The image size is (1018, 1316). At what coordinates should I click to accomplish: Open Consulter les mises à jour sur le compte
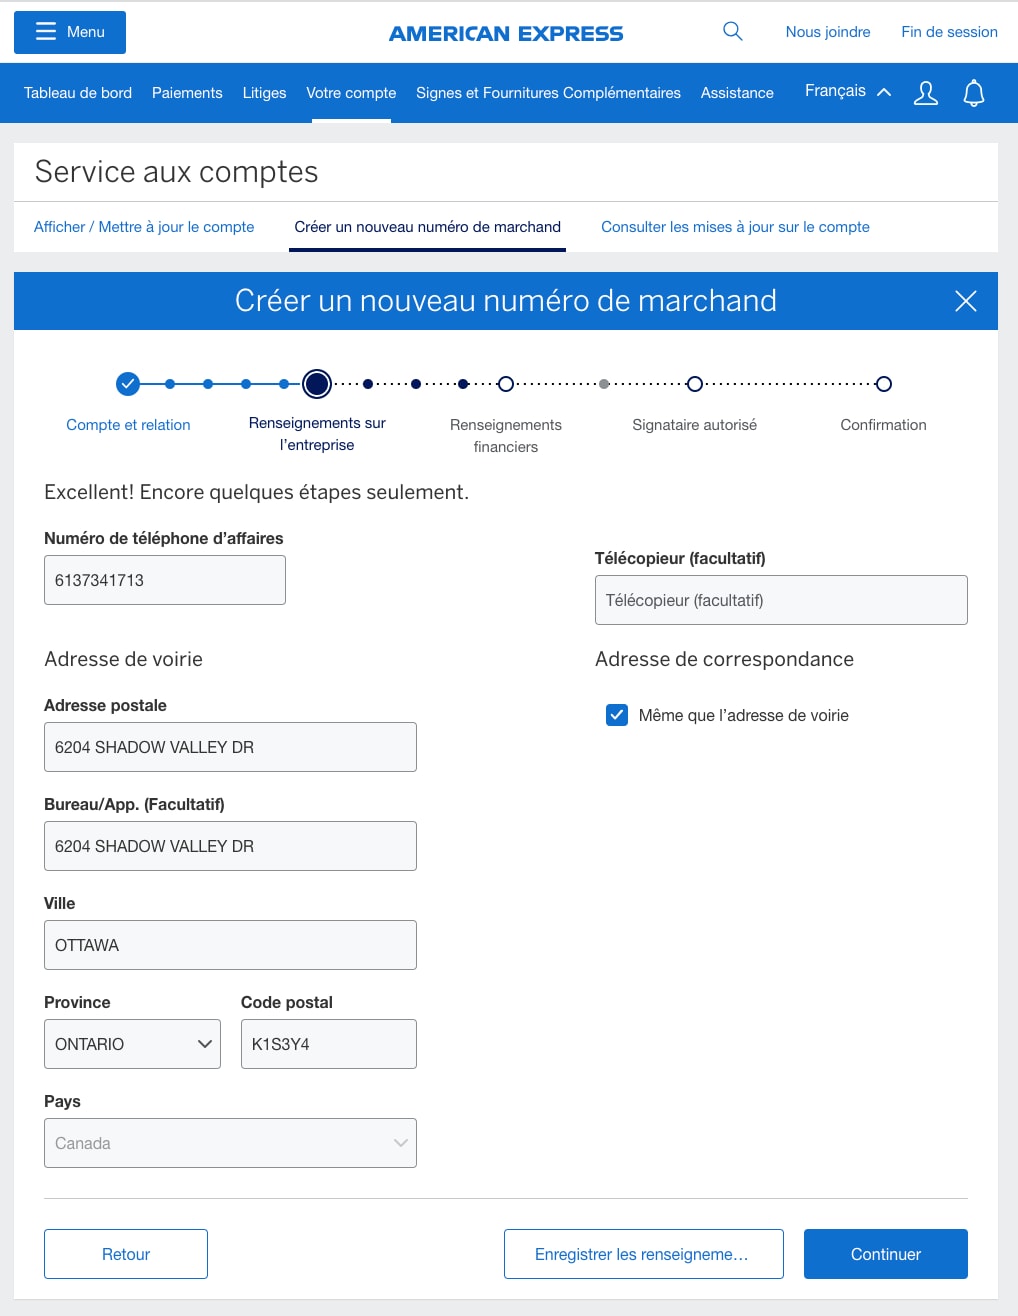point(735,227)
